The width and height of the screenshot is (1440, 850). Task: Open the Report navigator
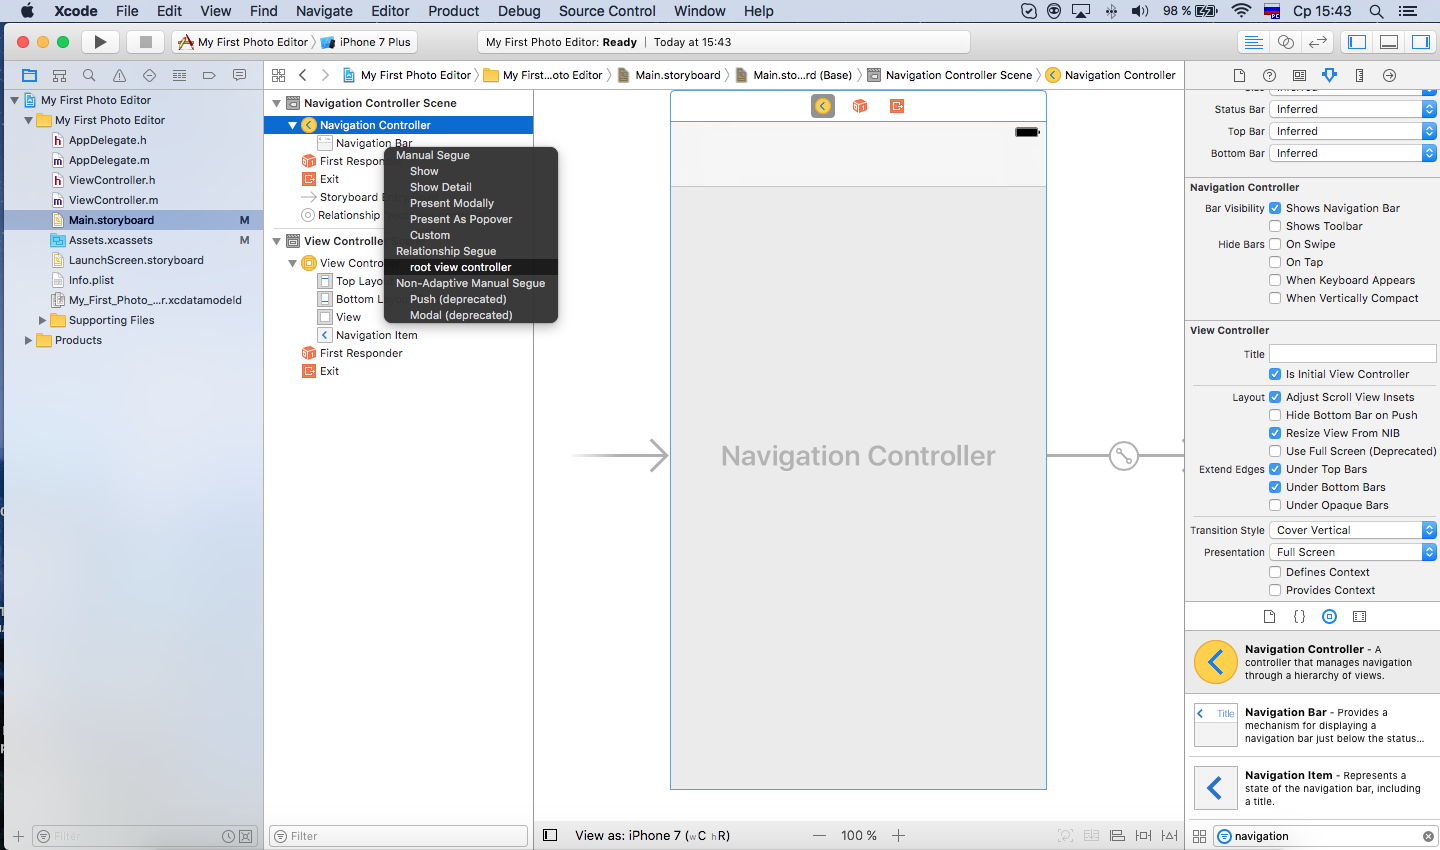coord(239,75)
